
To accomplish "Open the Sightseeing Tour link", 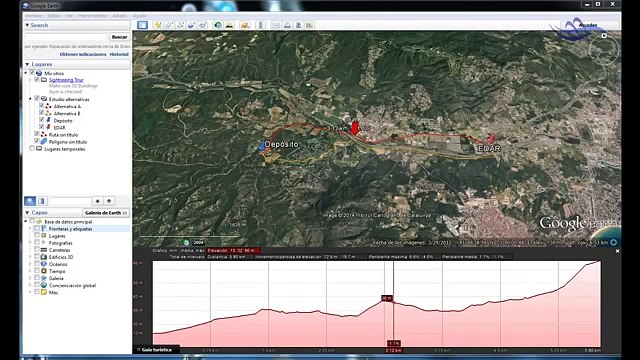I will (66, 80).
